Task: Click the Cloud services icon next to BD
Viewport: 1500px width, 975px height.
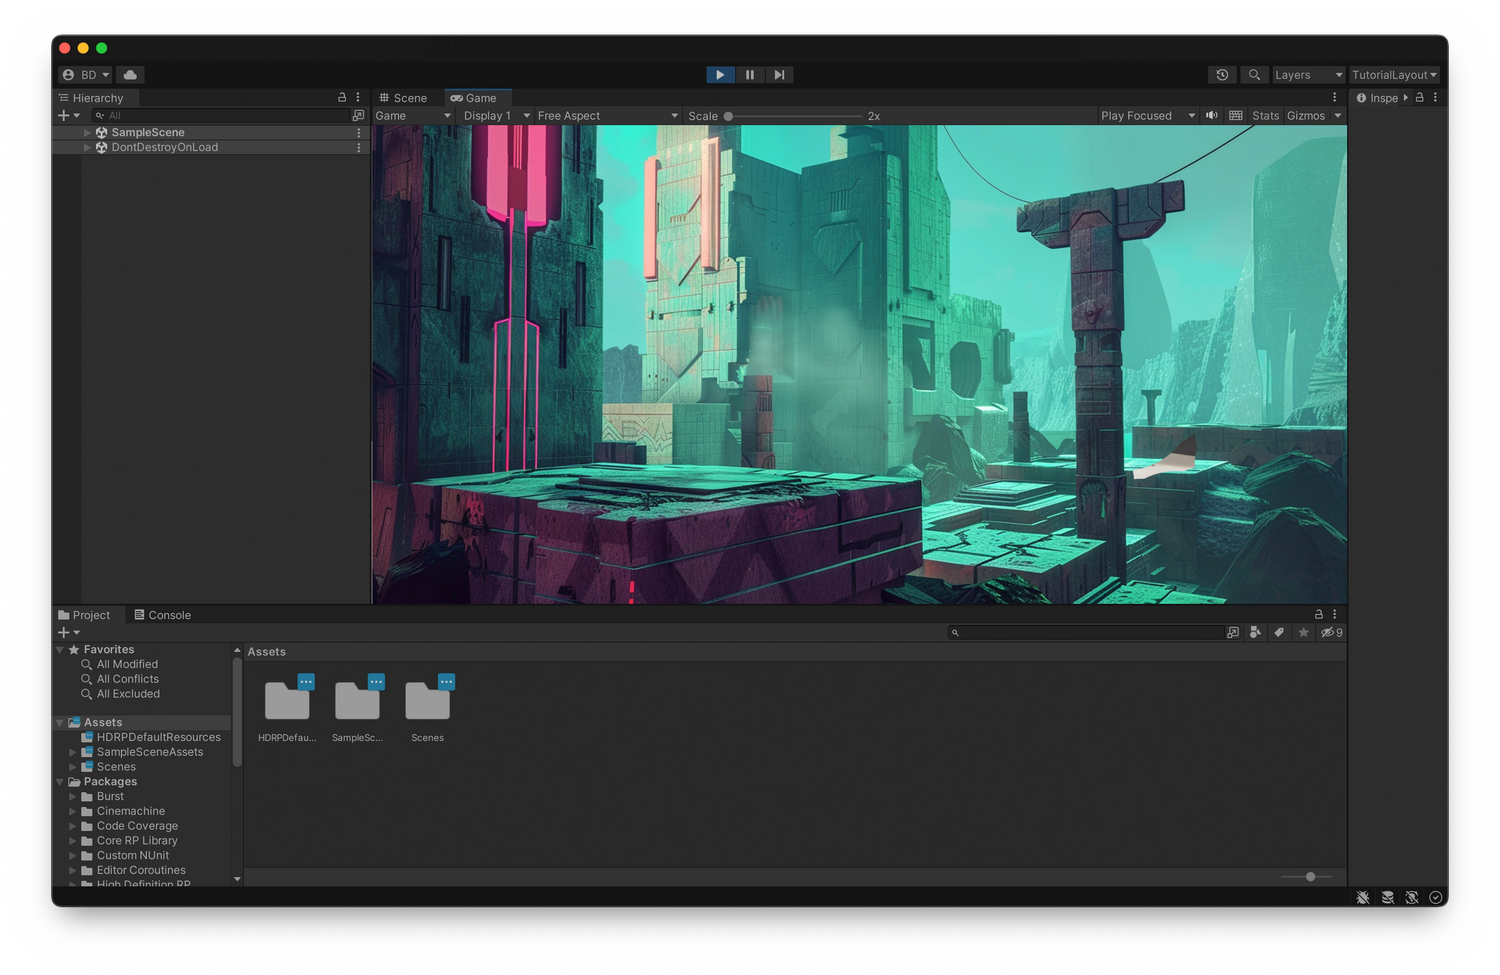Action: [129, 74]
